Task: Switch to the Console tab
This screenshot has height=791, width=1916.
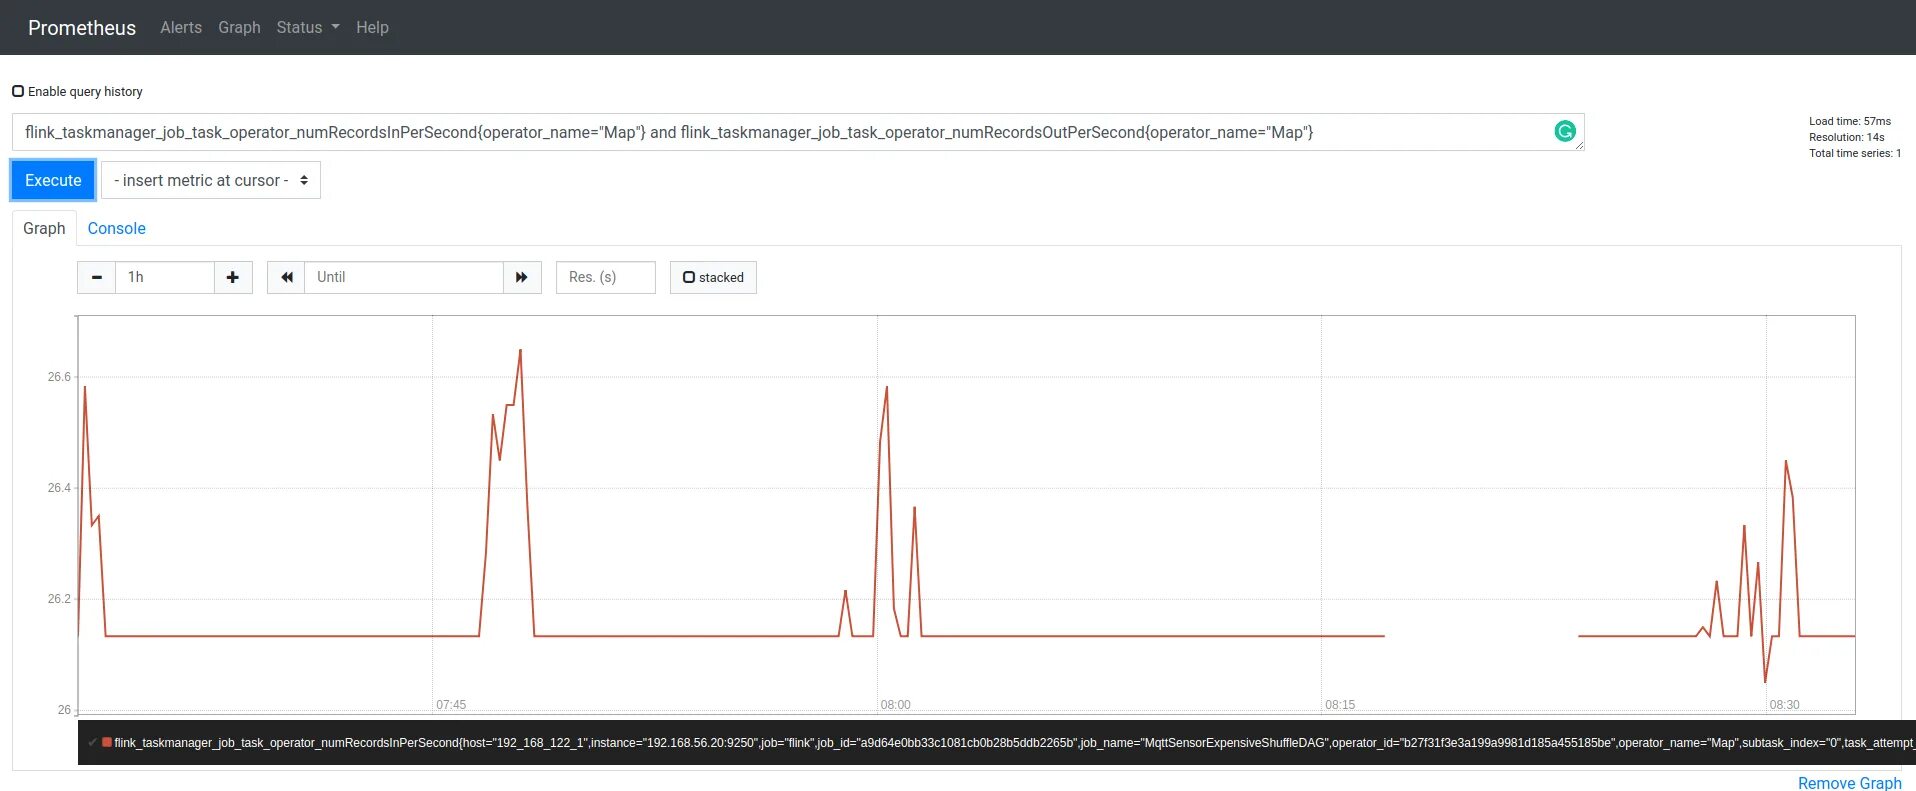Action: [116, 228]
